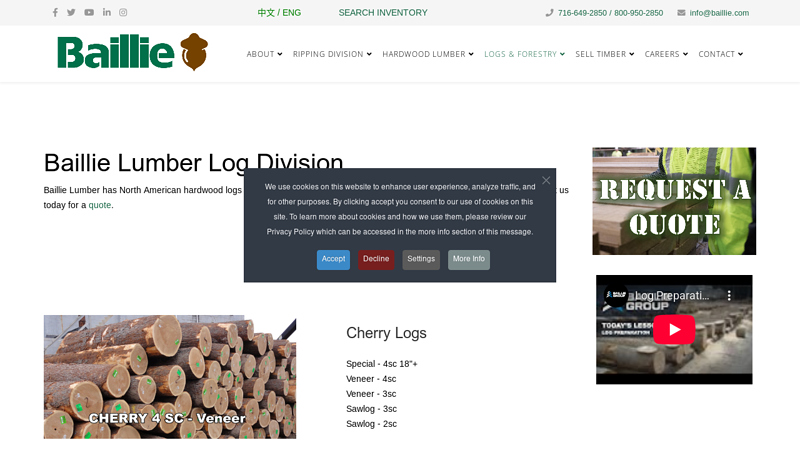Open the YouTube video options menu

click(x=729, y=295)
